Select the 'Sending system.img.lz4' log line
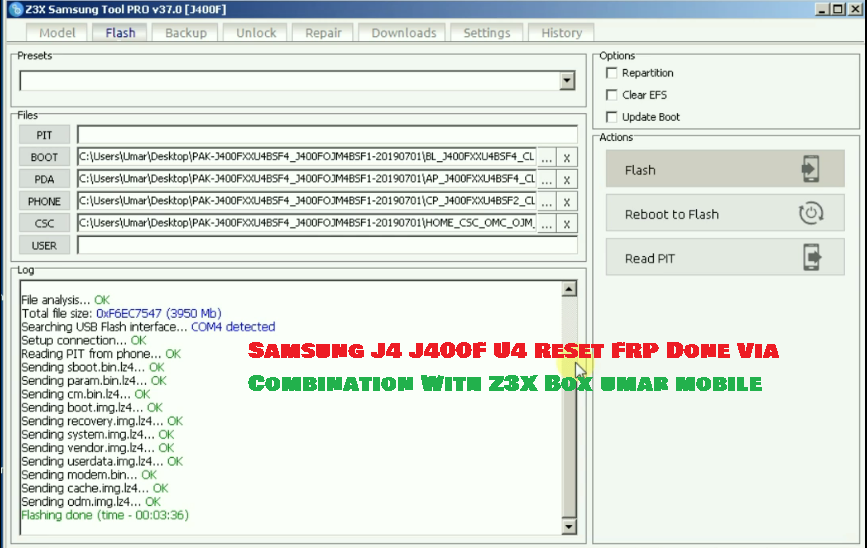This screenshot has height=548, width=867. coord(98,435)
